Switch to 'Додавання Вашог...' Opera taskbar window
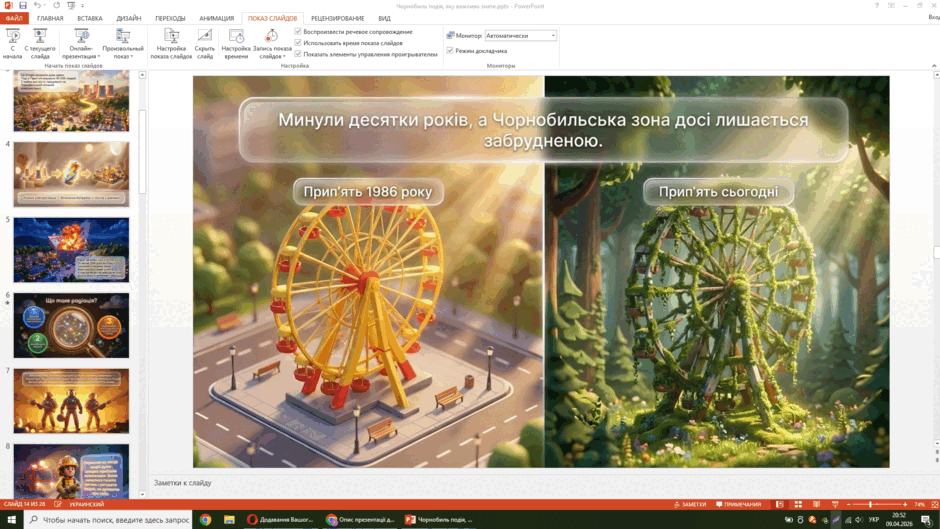The image size is (940, 529). (280, 519)
